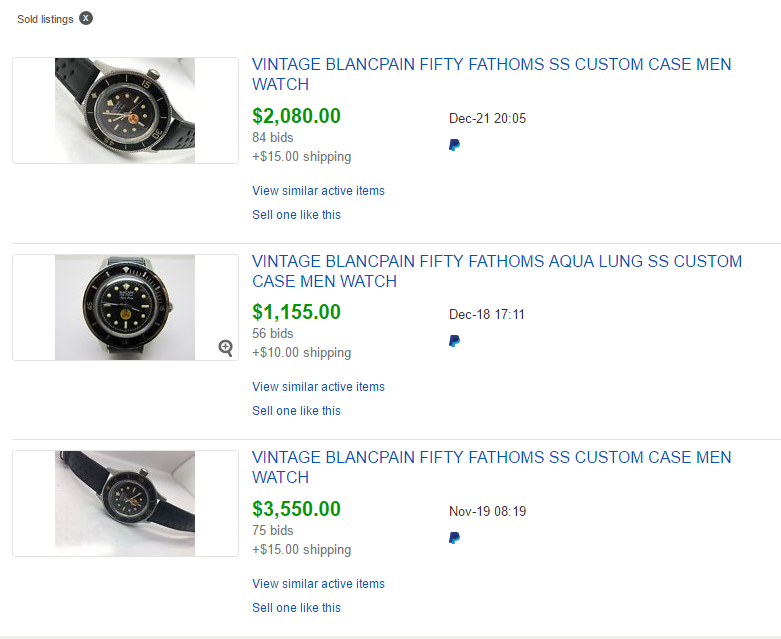Click Sell one like this under the first listing

click(x=296, y=215)
